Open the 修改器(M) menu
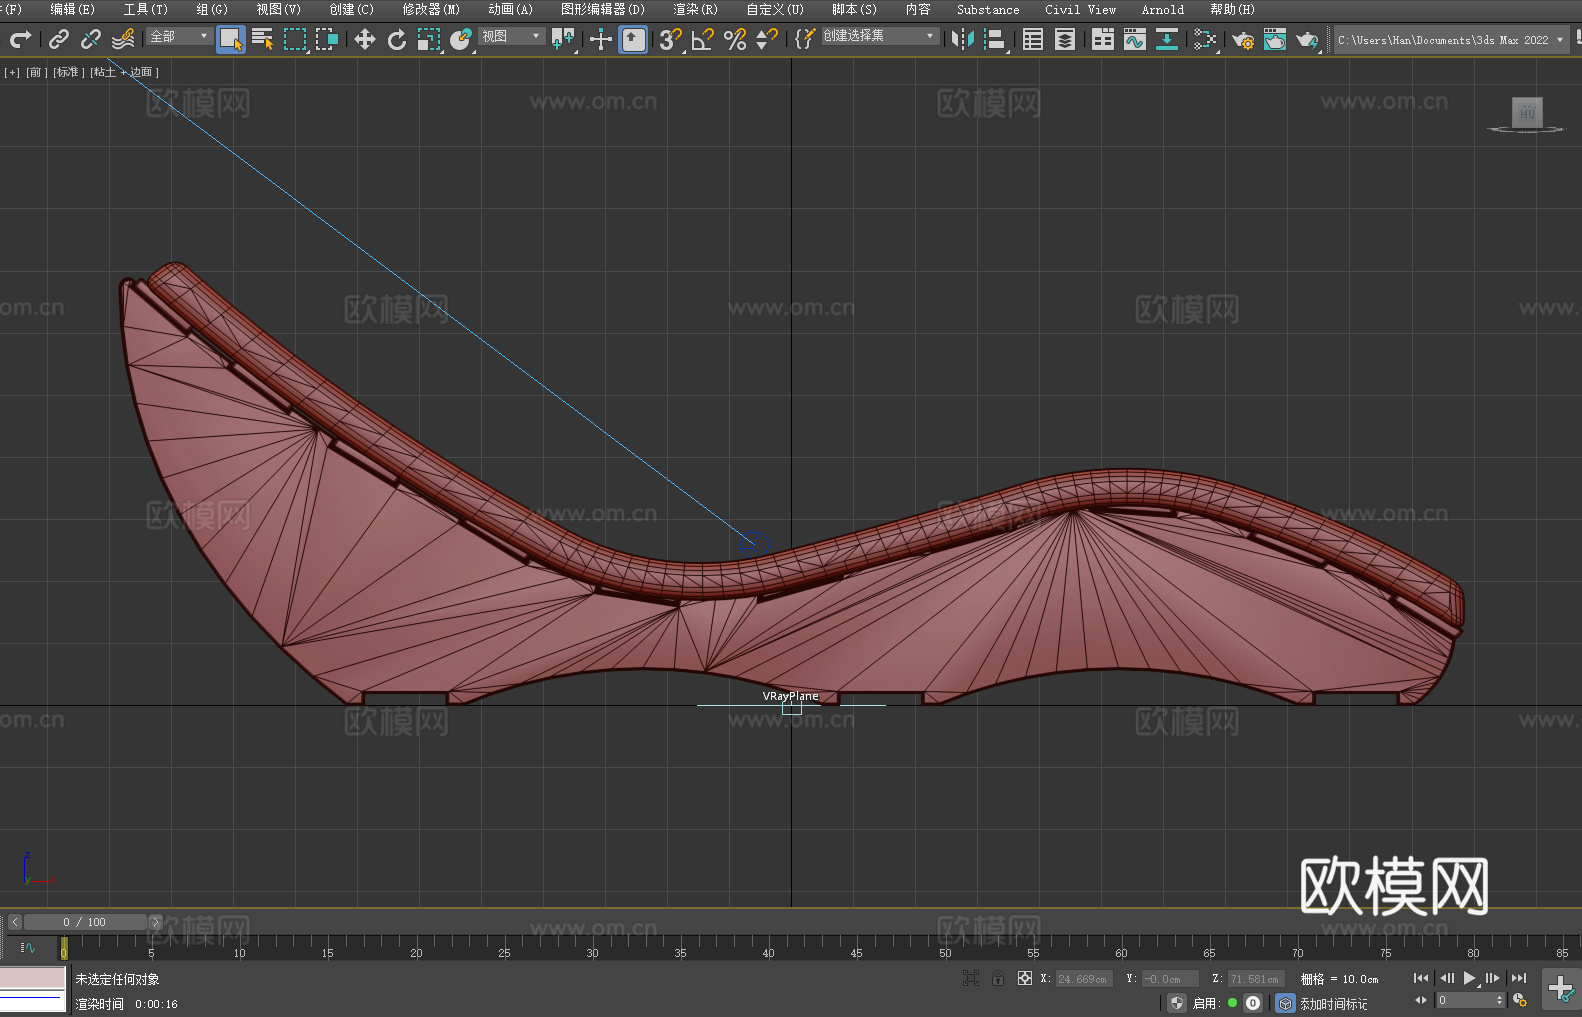The width and height of the screenshot is (1582, 1017). click(x=431, y=9)
